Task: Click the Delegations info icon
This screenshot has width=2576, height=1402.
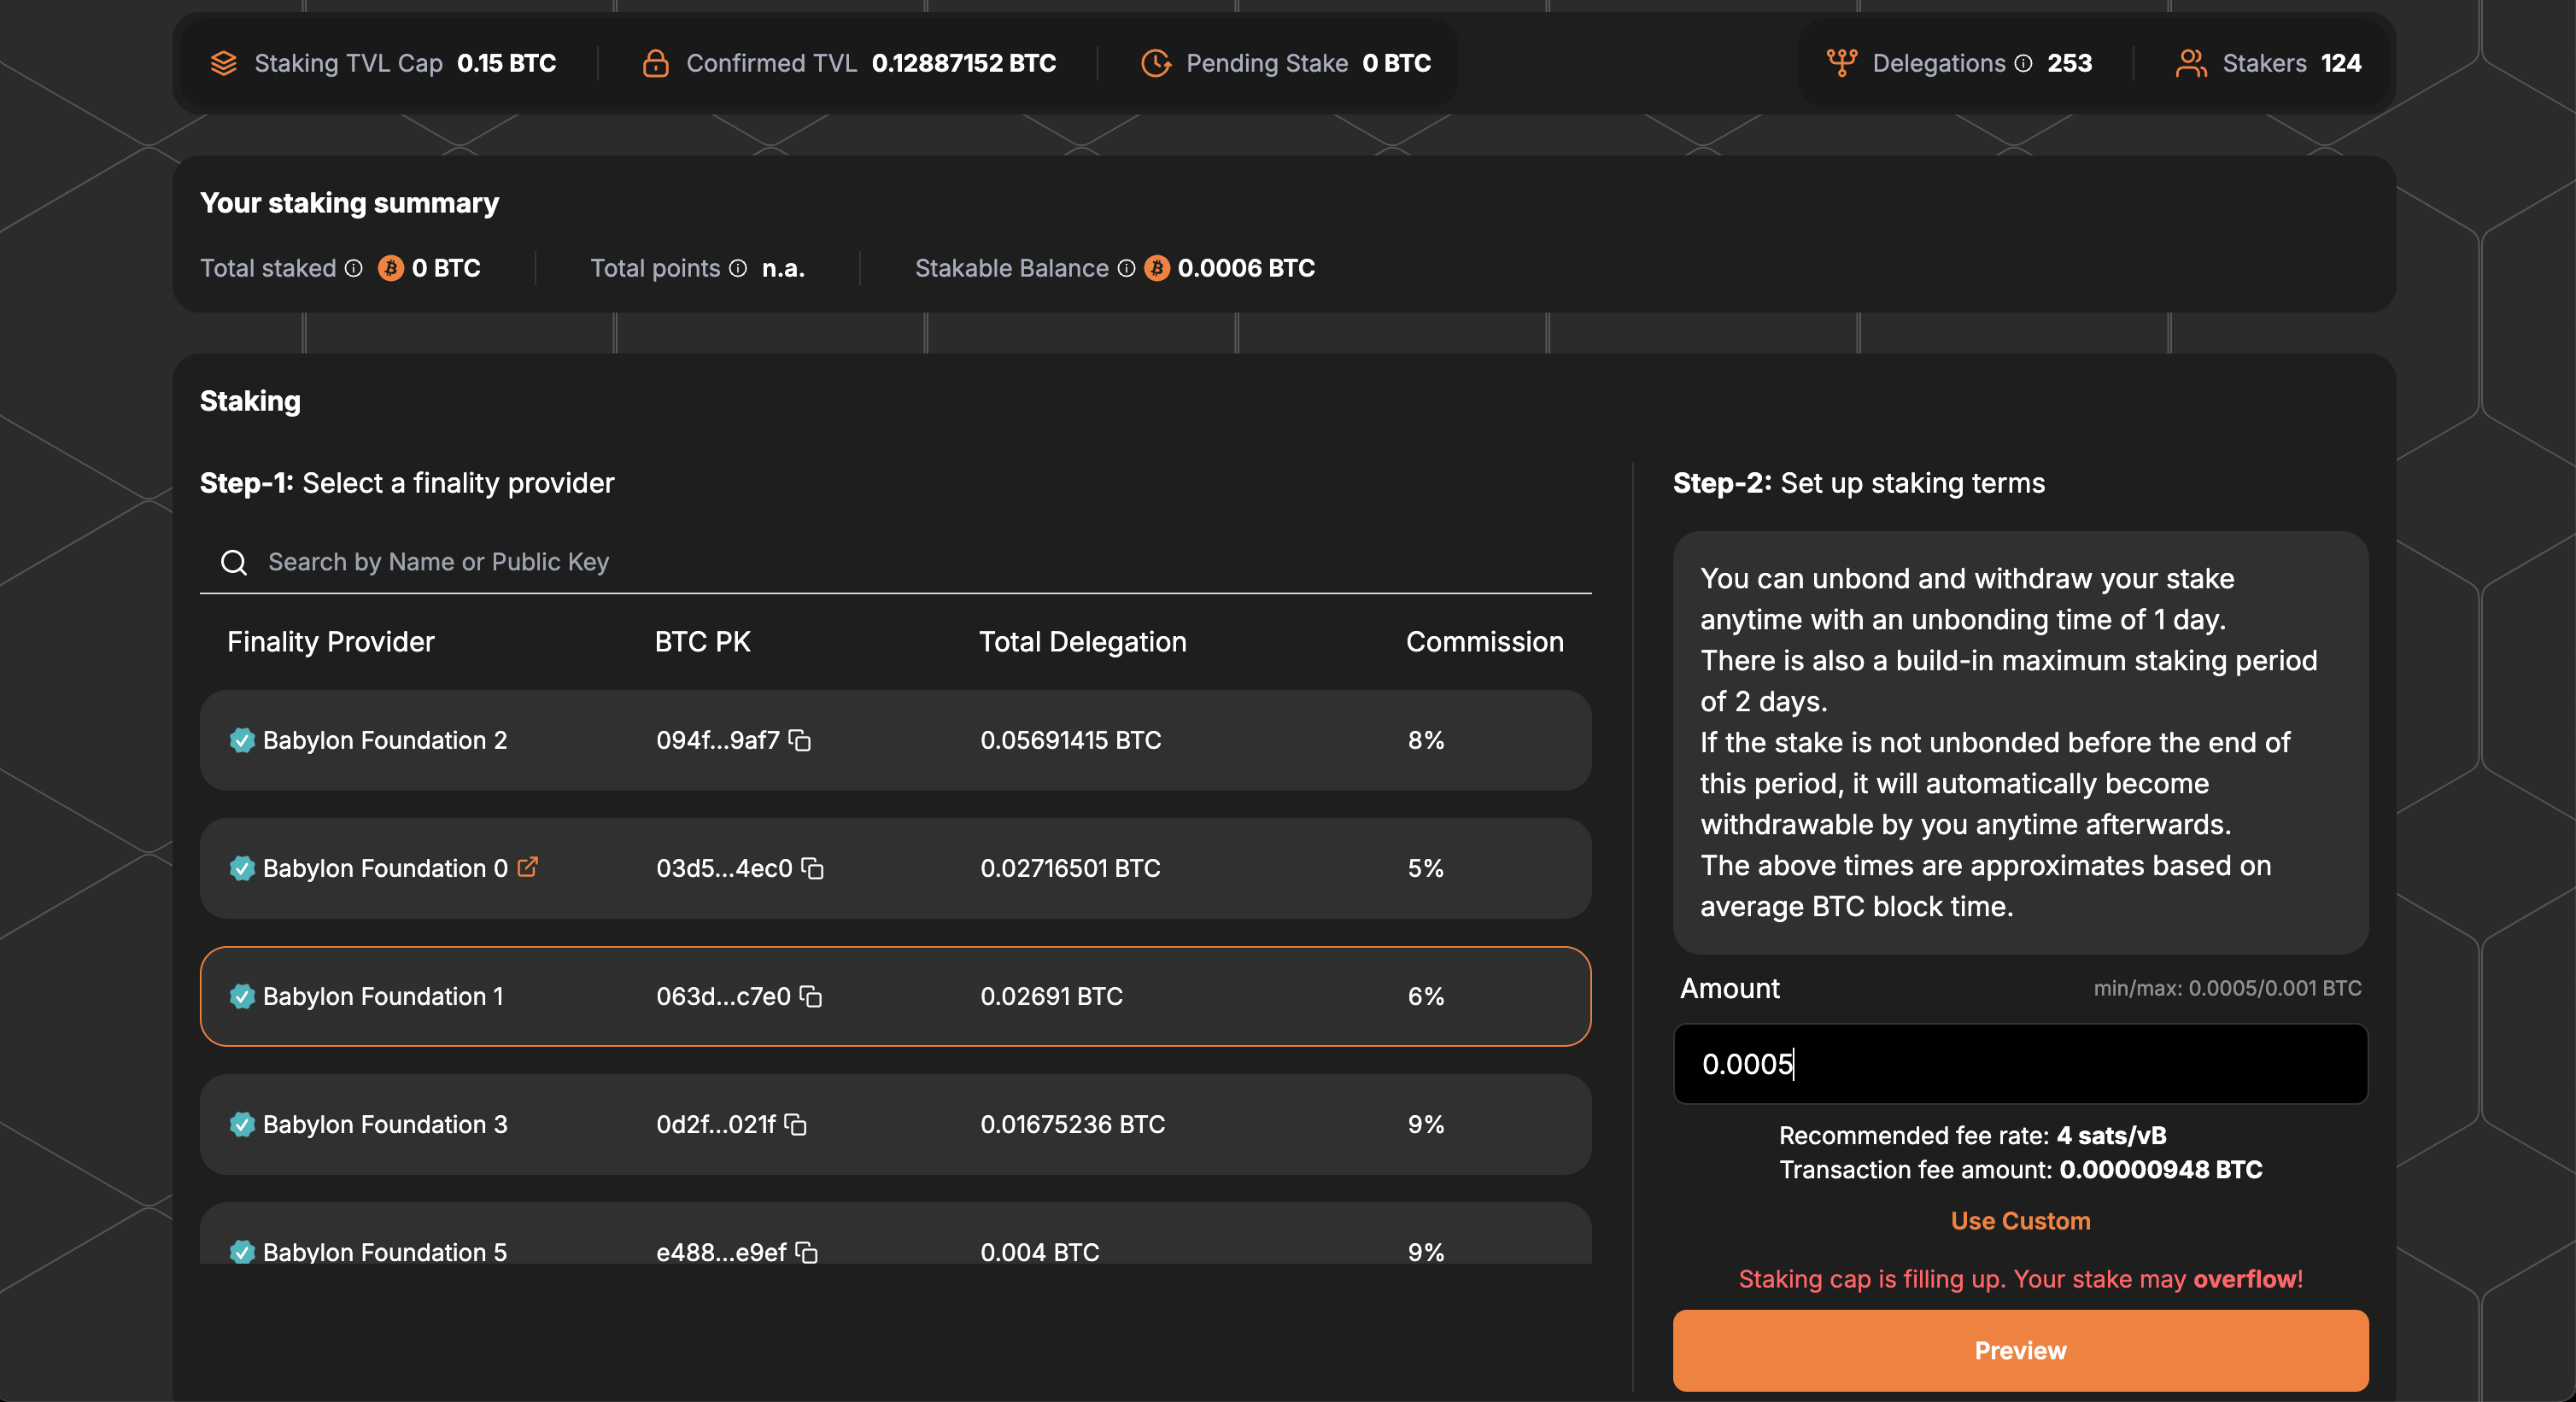Action: click(x=2023, y=64)
